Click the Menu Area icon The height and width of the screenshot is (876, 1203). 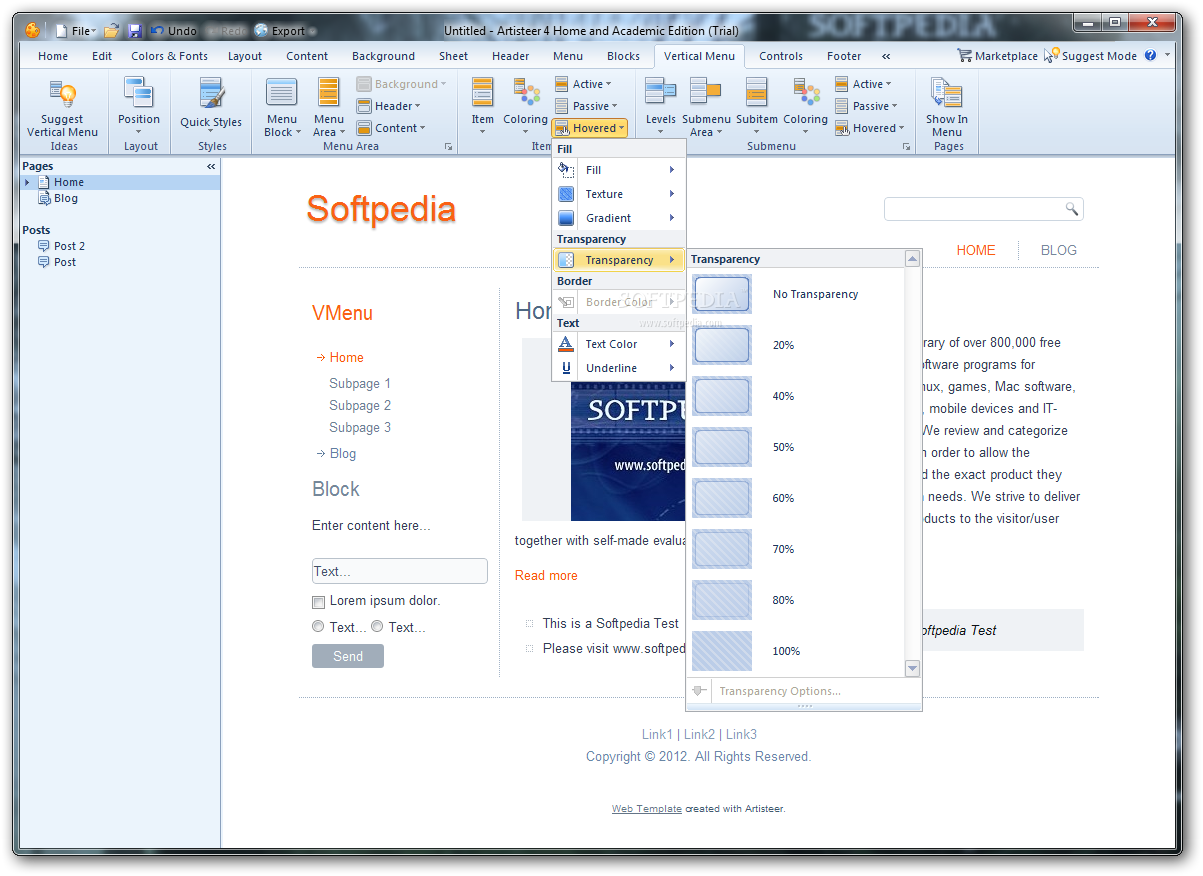point(329,93)
